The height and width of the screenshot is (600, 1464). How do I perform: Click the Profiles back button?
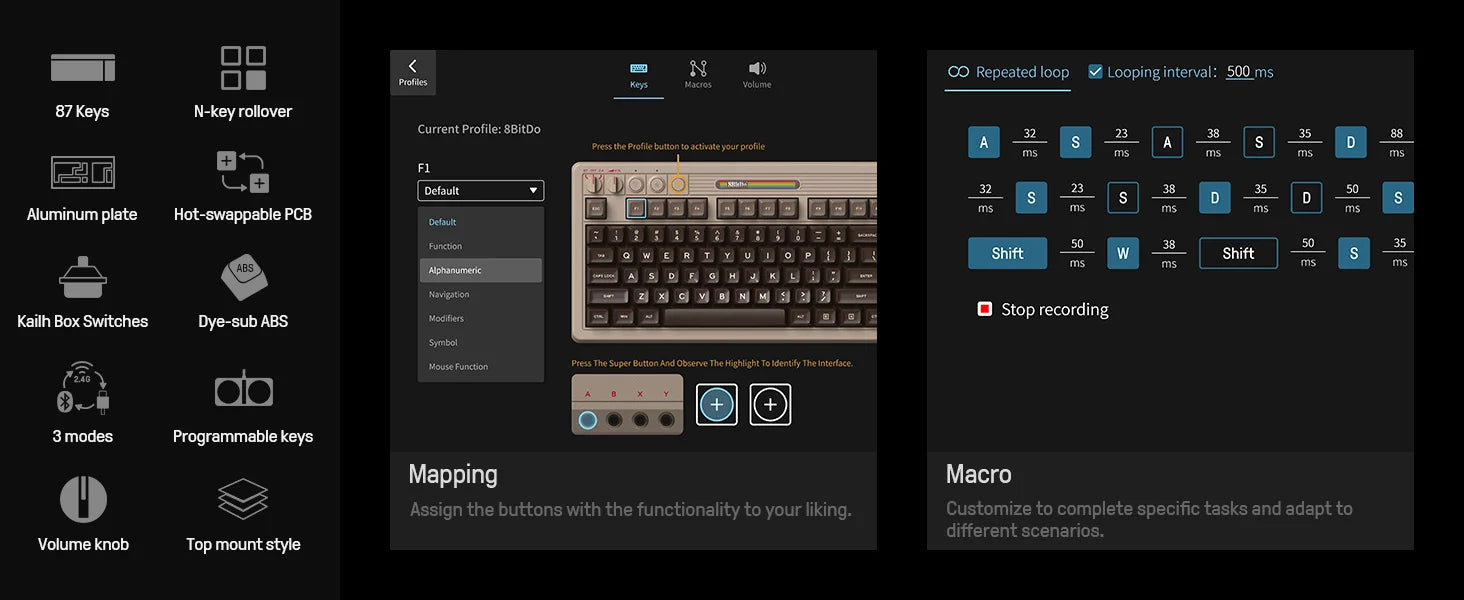[412, 71]
